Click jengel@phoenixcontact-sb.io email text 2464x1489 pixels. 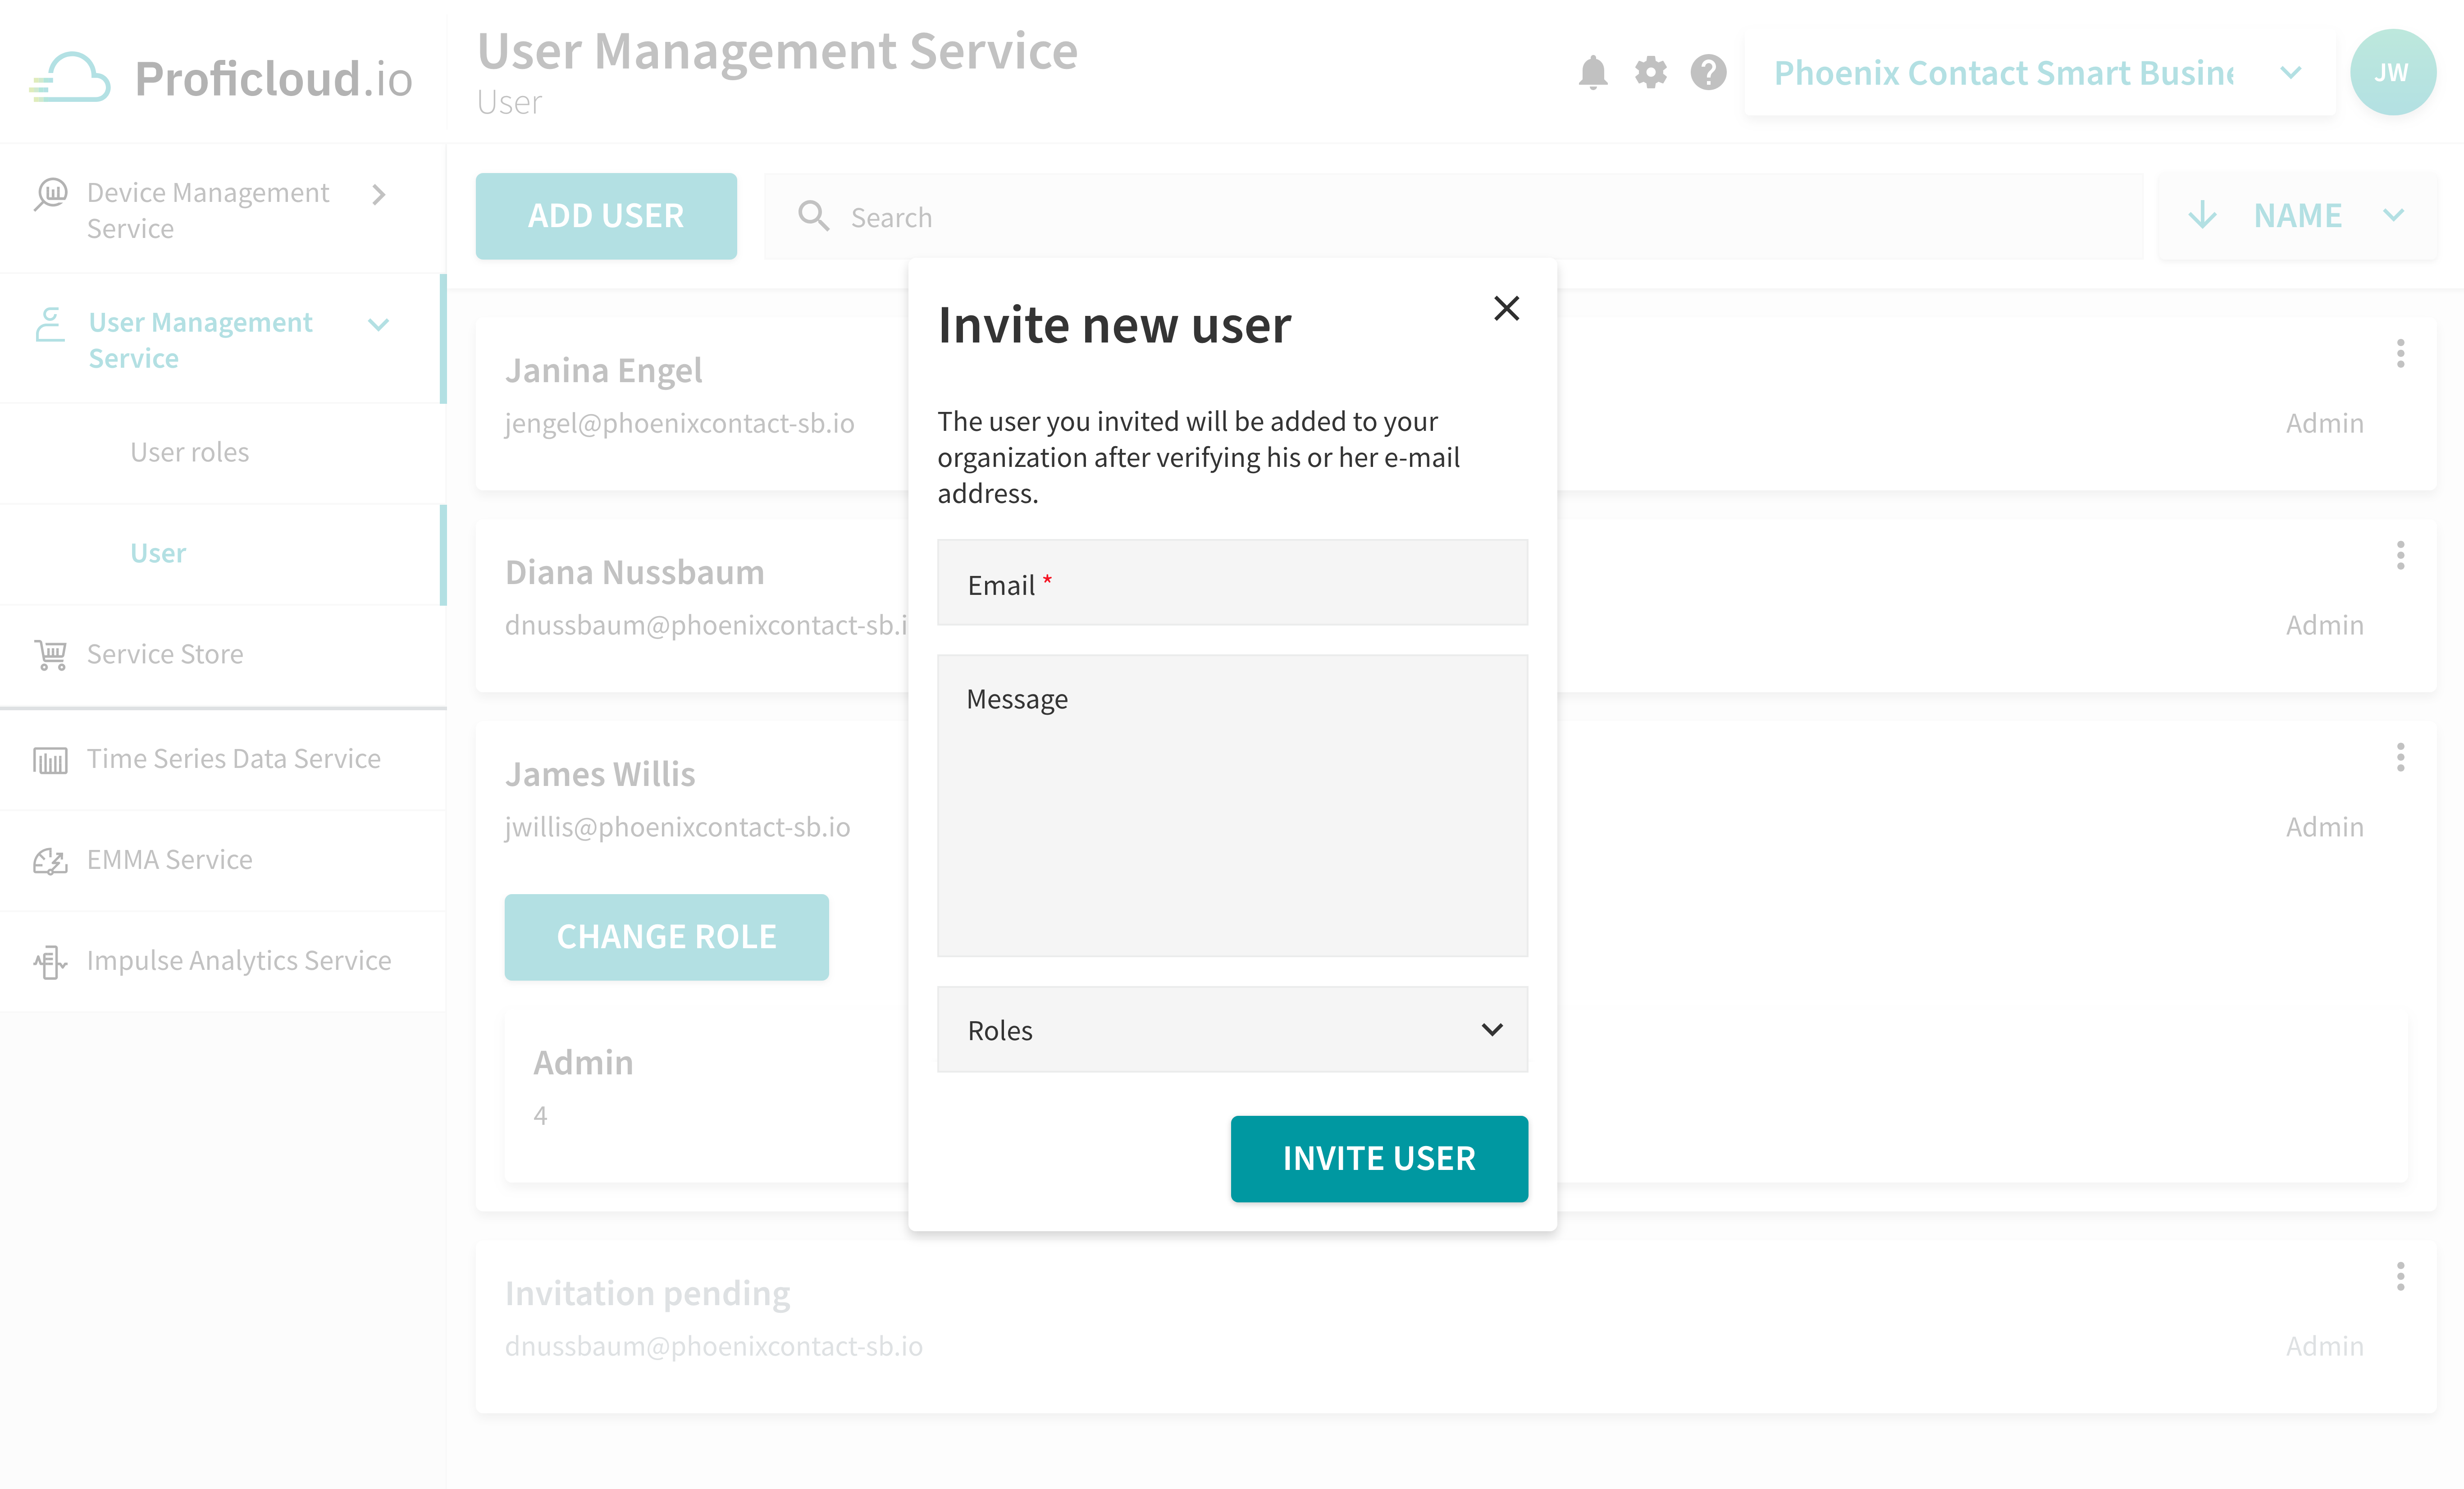[680, 424]
